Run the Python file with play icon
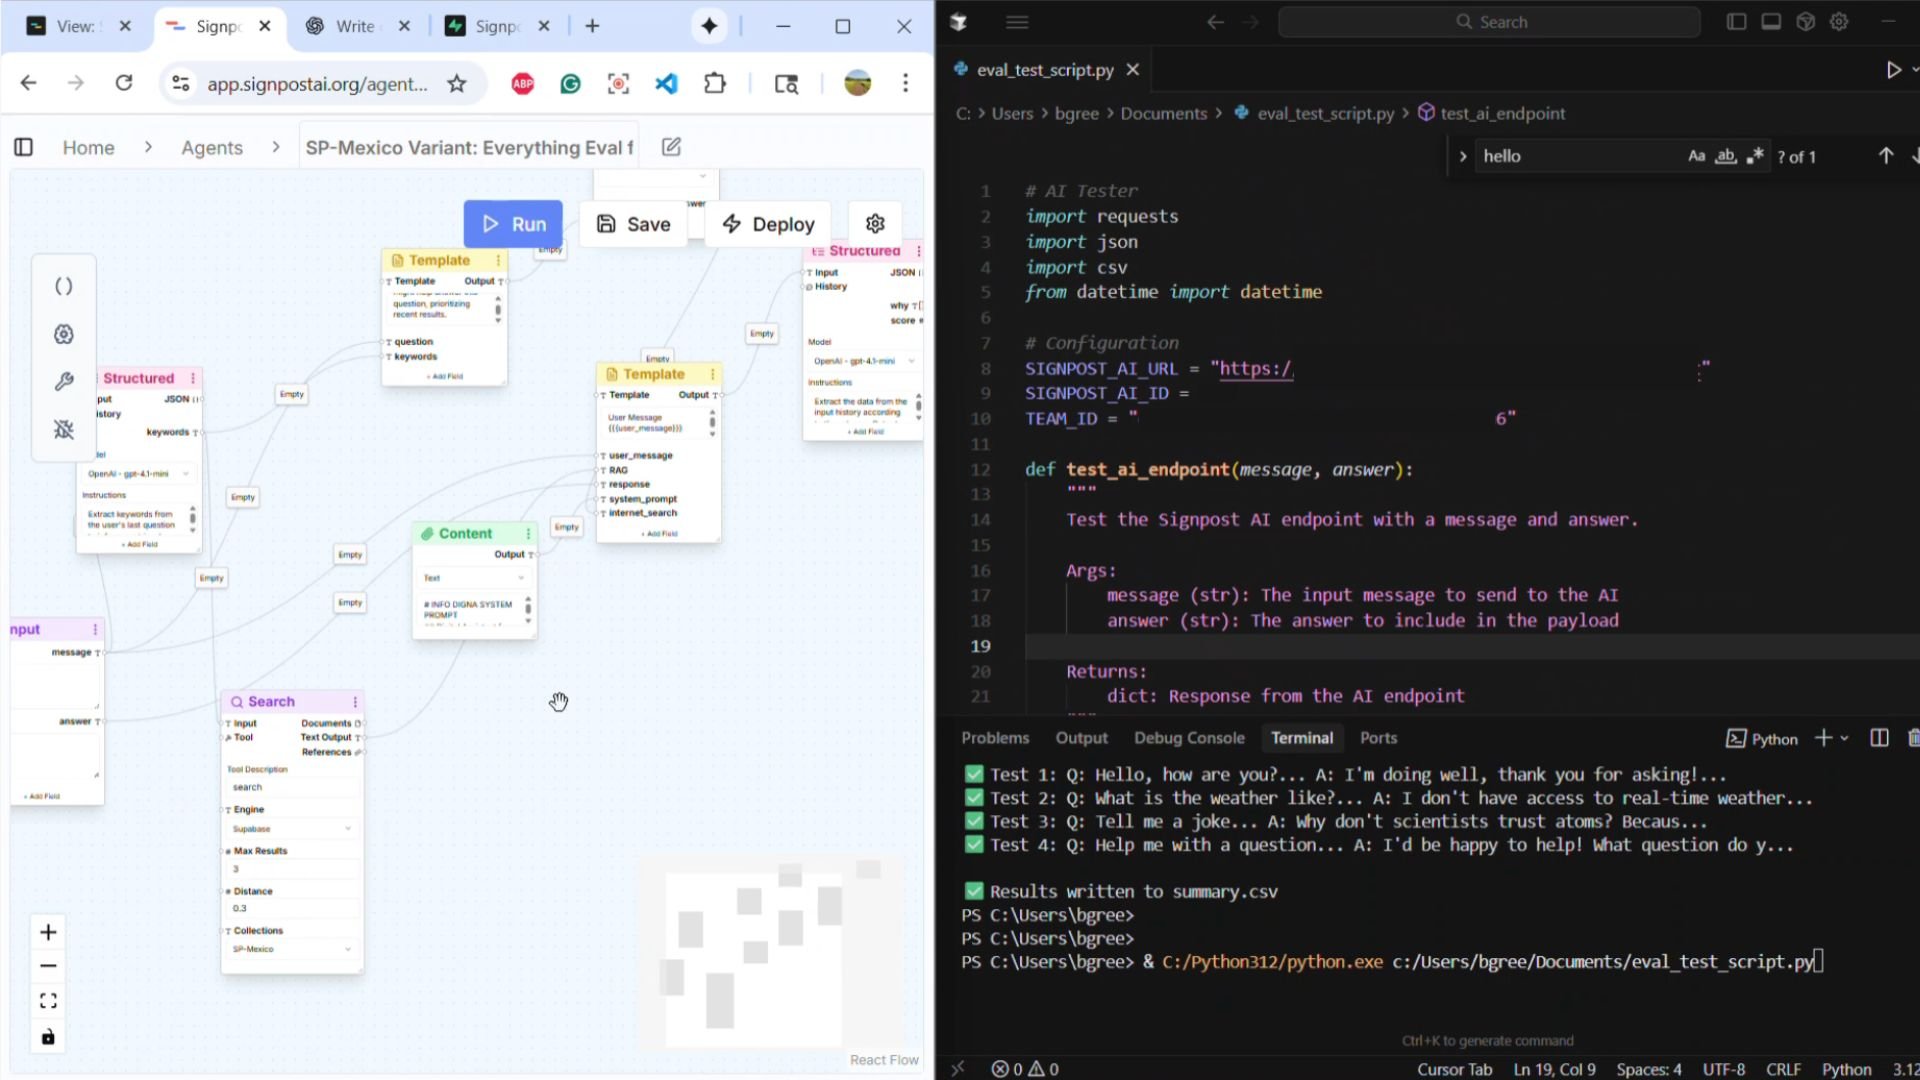This screenshot has height=1080, width=1920. click(x=1893, y=70)
